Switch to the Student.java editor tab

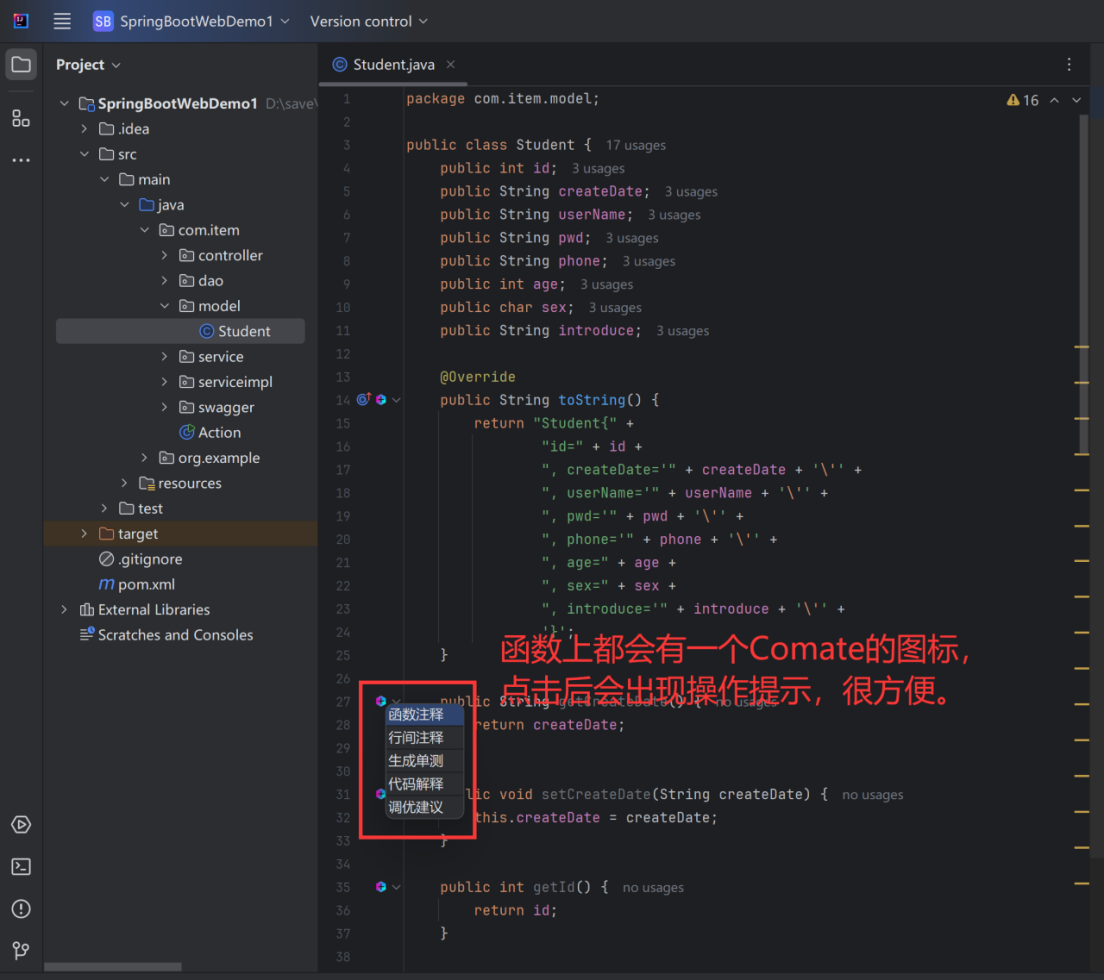(393, 64)
